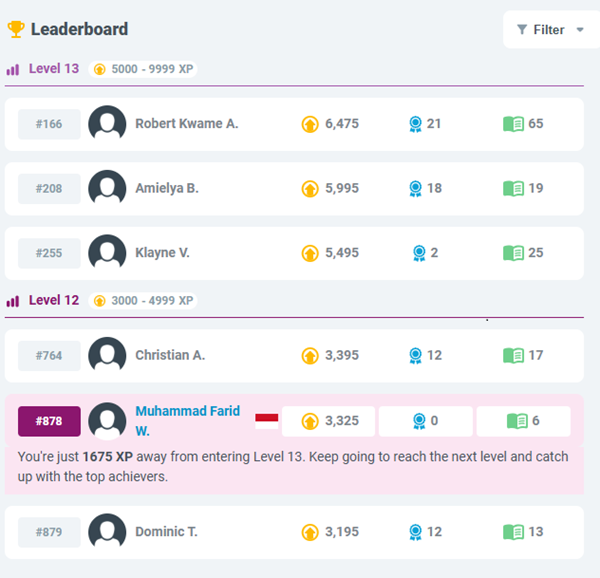Click the XP icon beside 5000 - 9999 XP
The width and height of the screenshot is (600, 578).
(x=99, y=69)
